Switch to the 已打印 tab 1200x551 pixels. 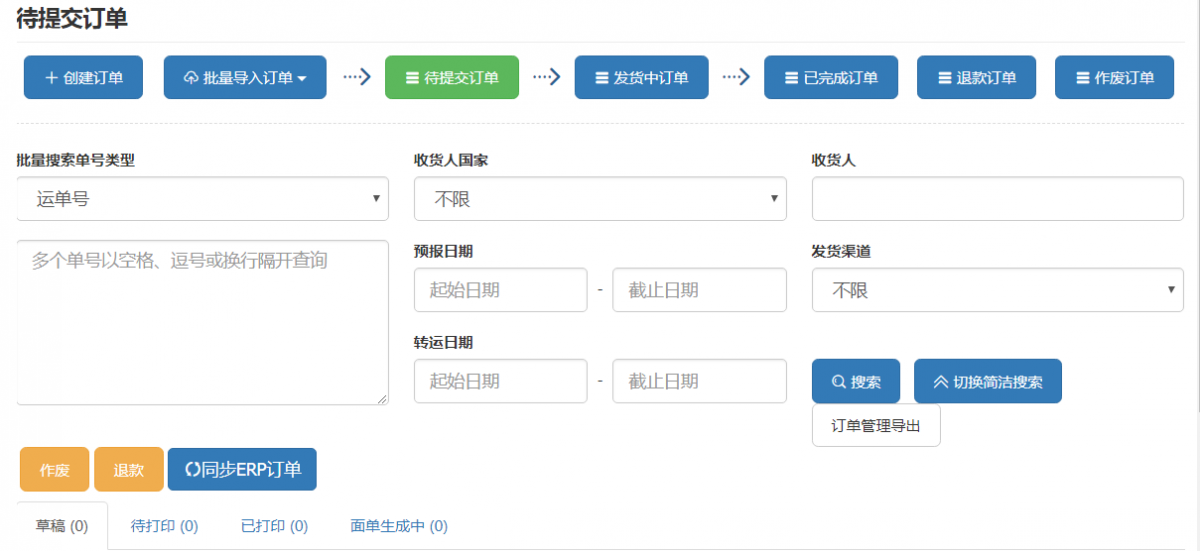click(274, 526)
